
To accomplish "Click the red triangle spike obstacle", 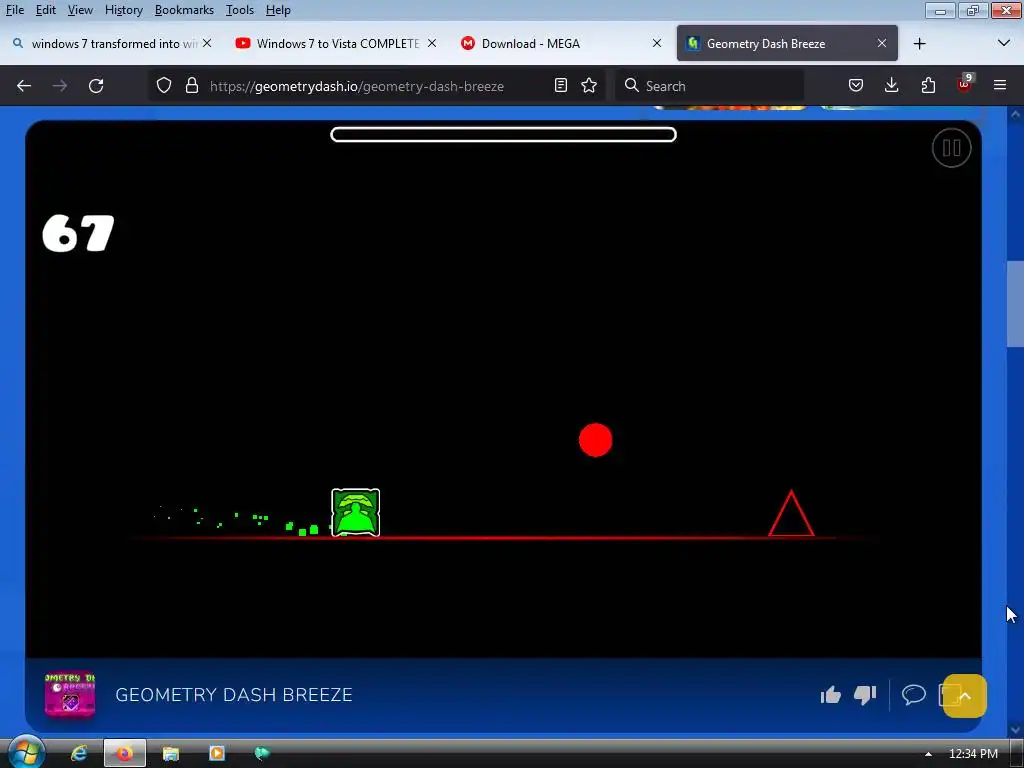I will pyautogui.click(x=792, y=513).
